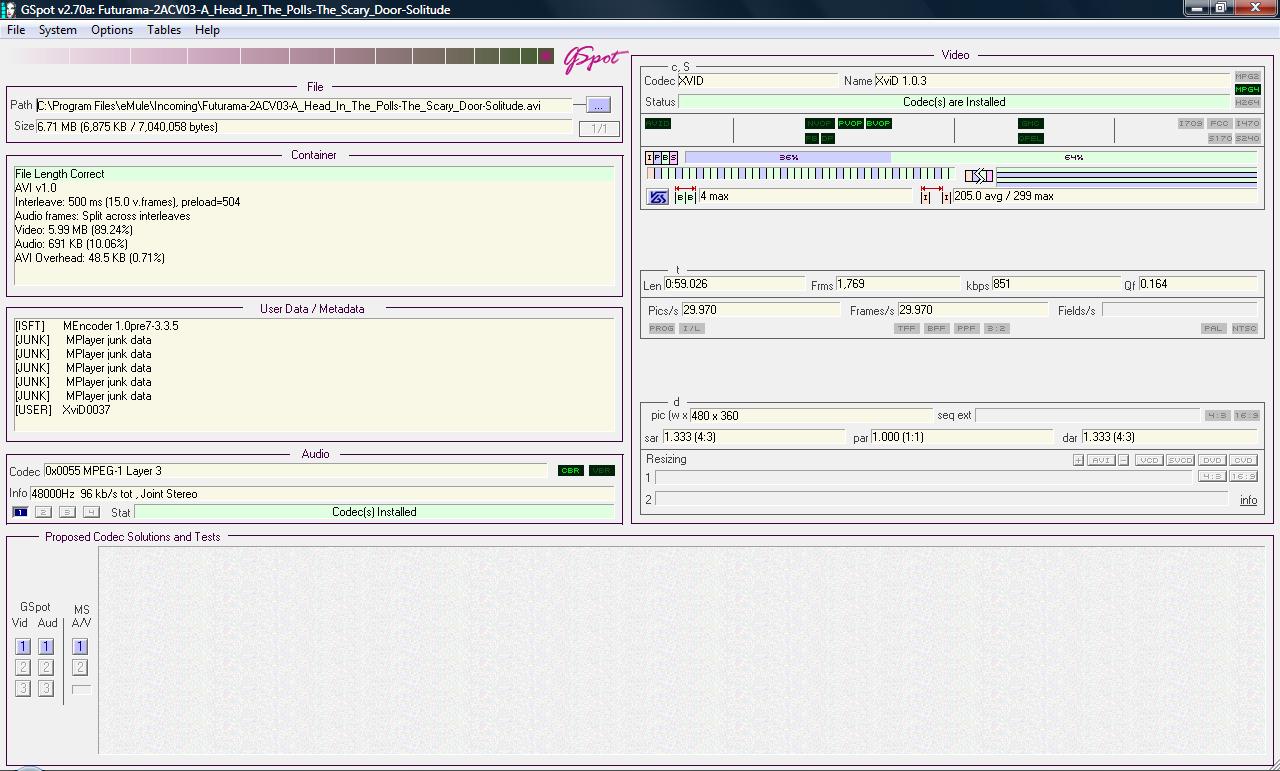Click the Resizing VCD preset button

(1148, 460)
